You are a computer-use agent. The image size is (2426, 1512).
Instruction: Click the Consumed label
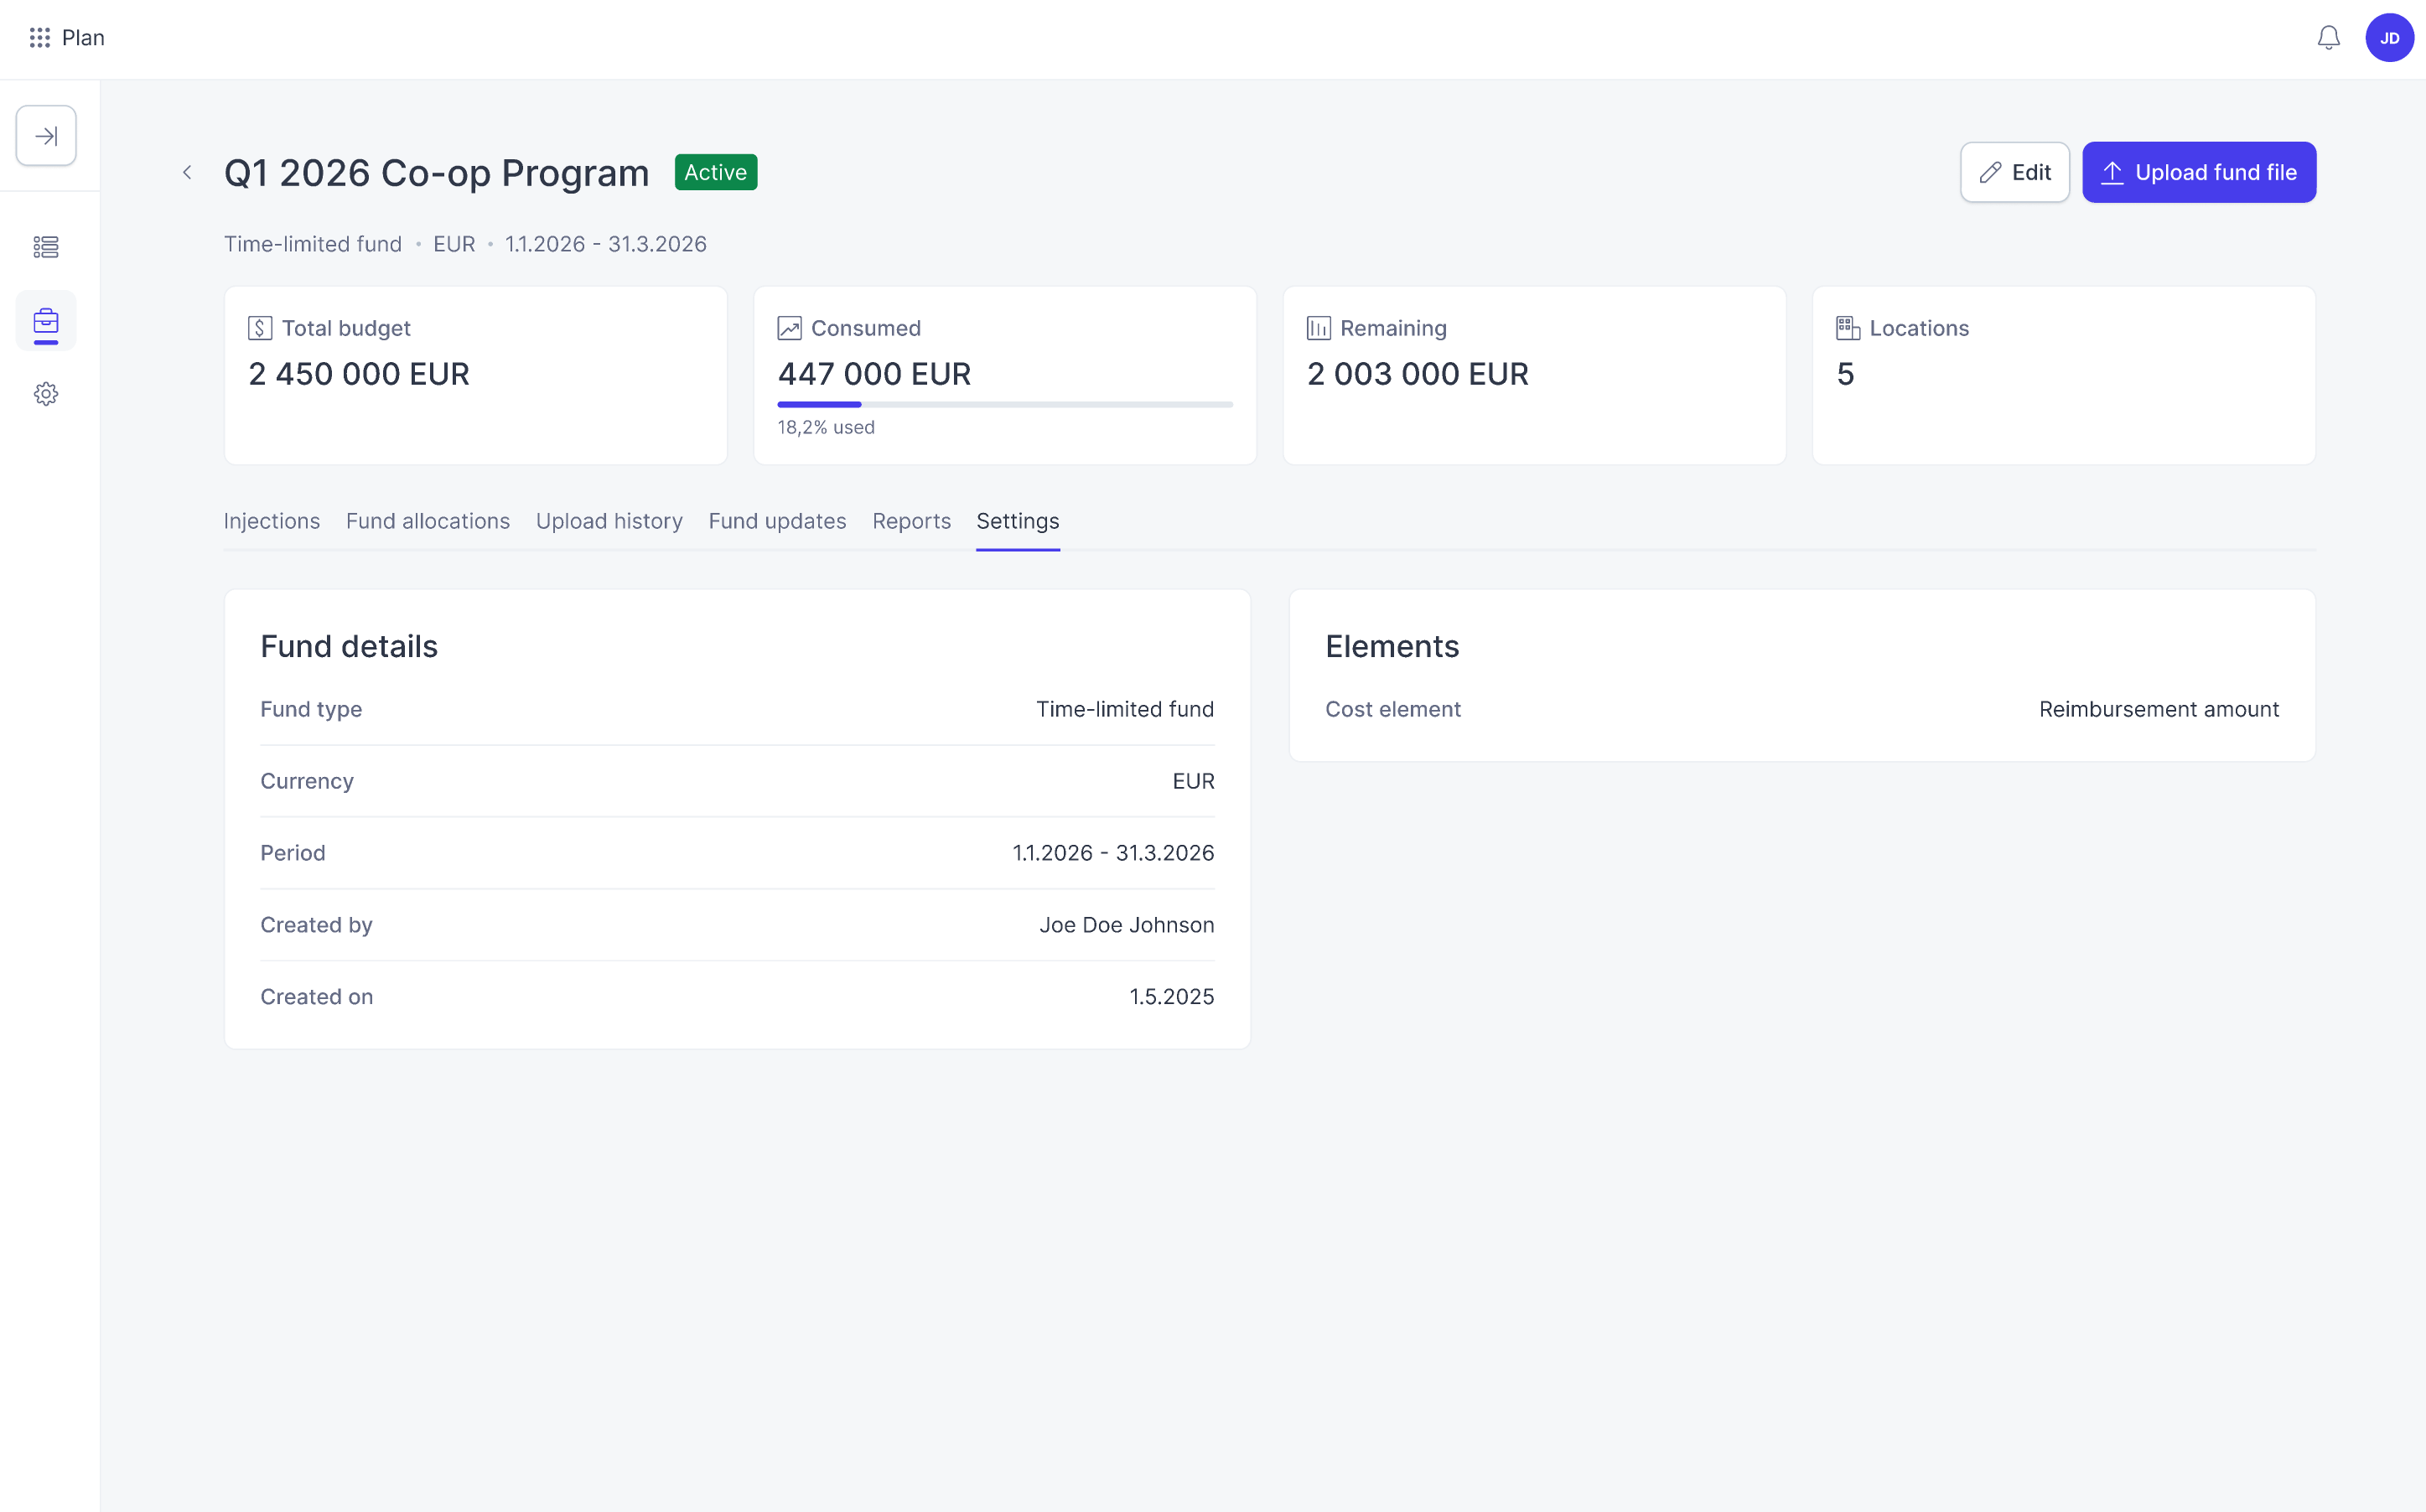pyautogui.click(x=865, y=328)
